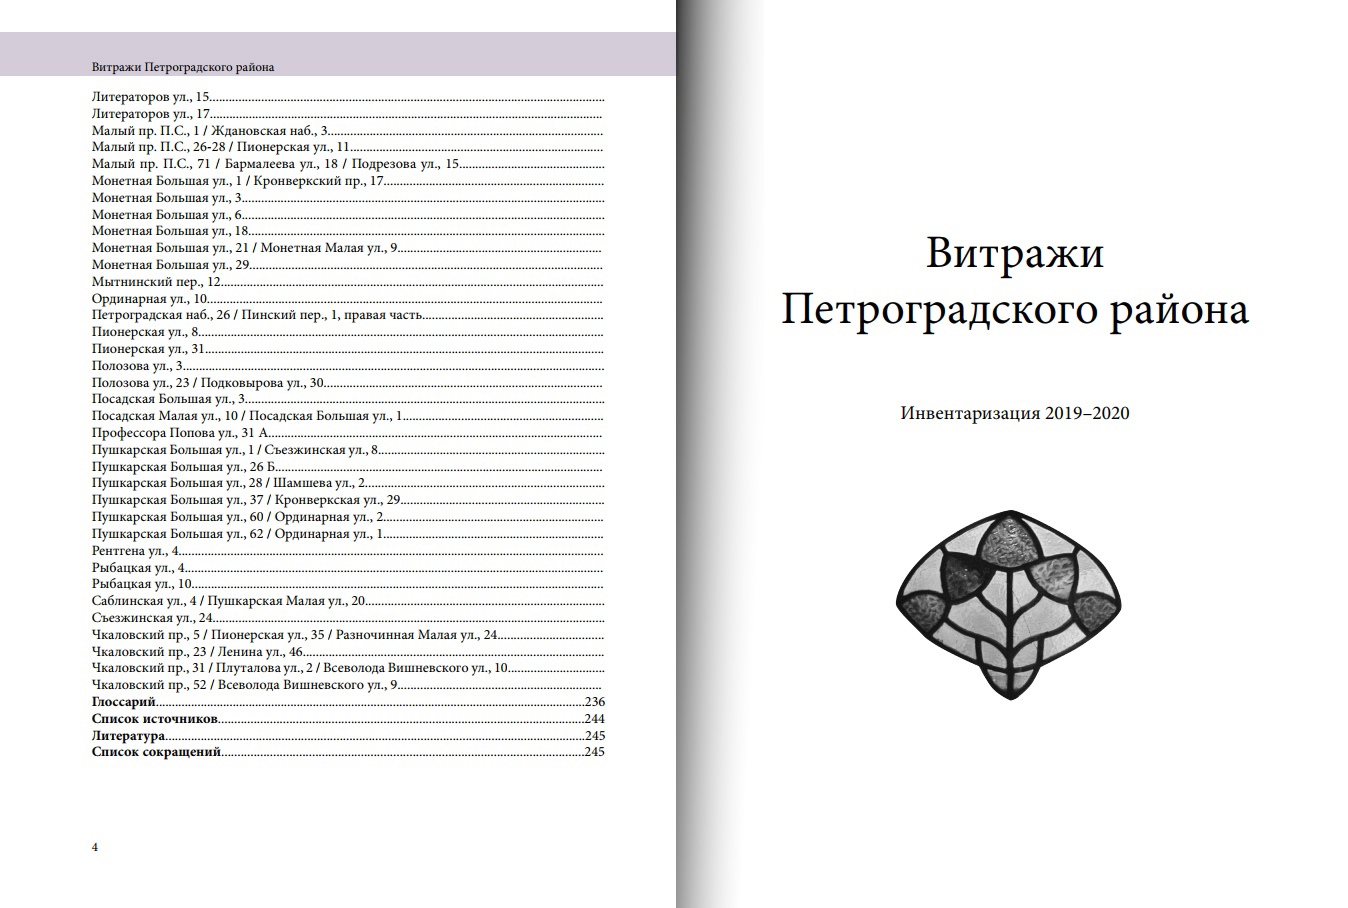
Task: Click the Съезжинская ул., 24 entry
Action: tap(152, 618)
